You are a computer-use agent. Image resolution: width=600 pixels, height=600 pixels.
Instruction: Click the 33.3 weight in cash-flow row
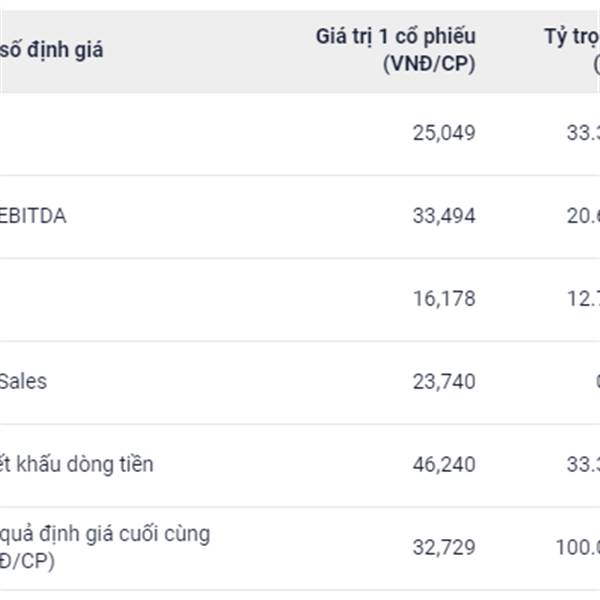[583, 465]
